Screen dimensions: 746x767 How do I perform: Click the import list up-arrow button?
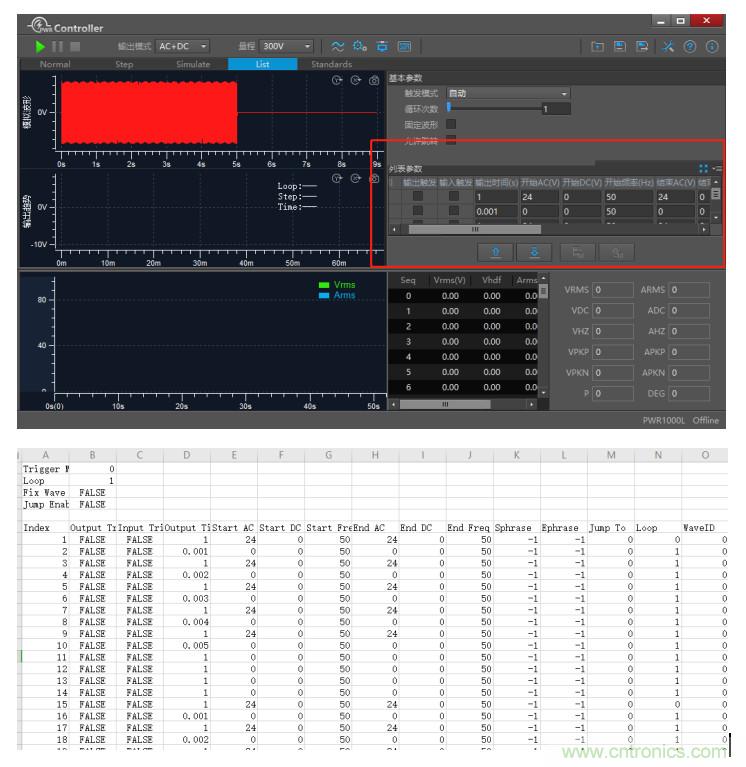tap(496, 252)
